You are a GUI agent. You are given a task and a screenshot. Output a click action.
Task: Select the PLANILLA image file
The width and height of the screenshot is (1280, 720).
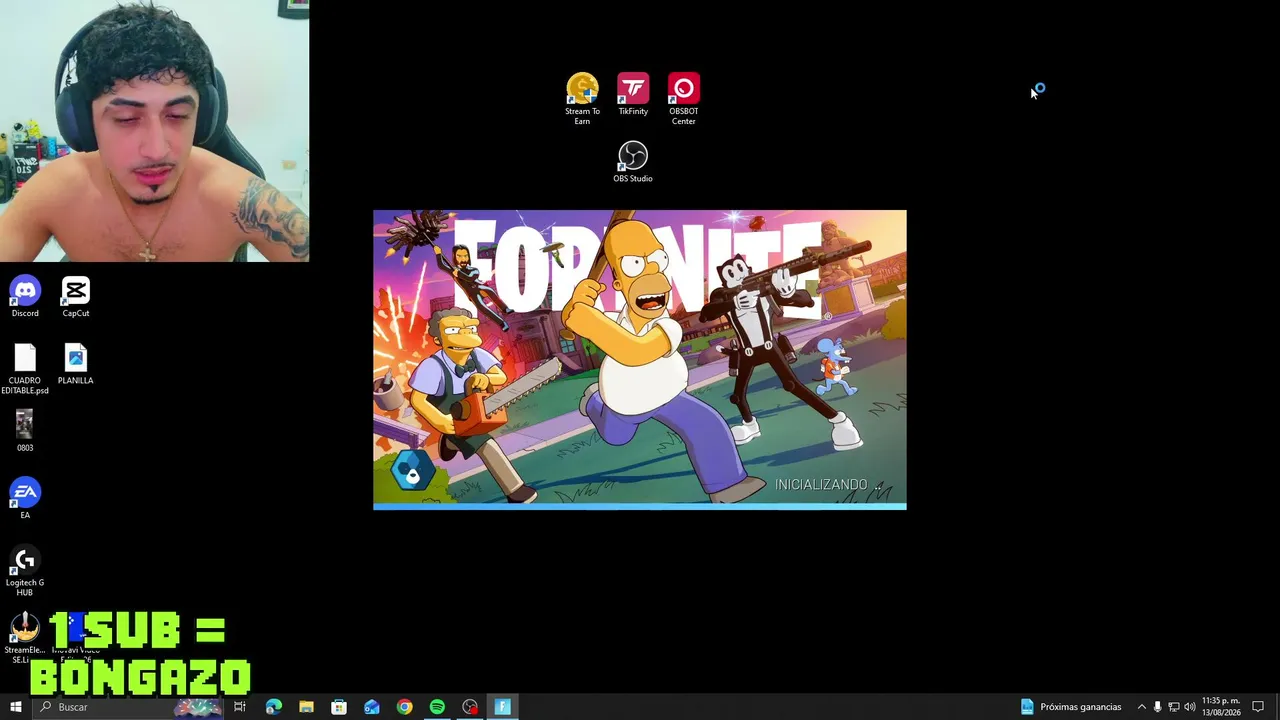coord(76,364)
